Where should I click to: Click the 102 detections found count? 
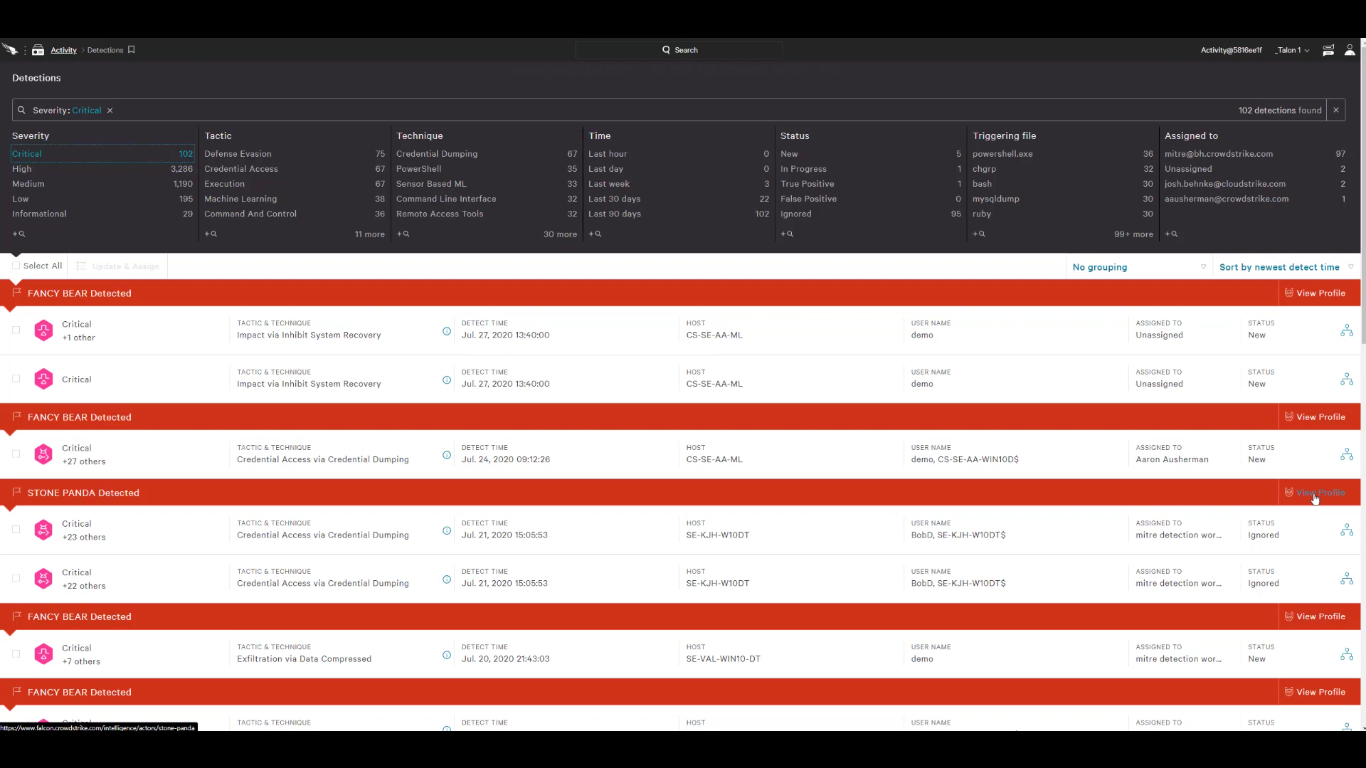click(x=1279, y=111)
